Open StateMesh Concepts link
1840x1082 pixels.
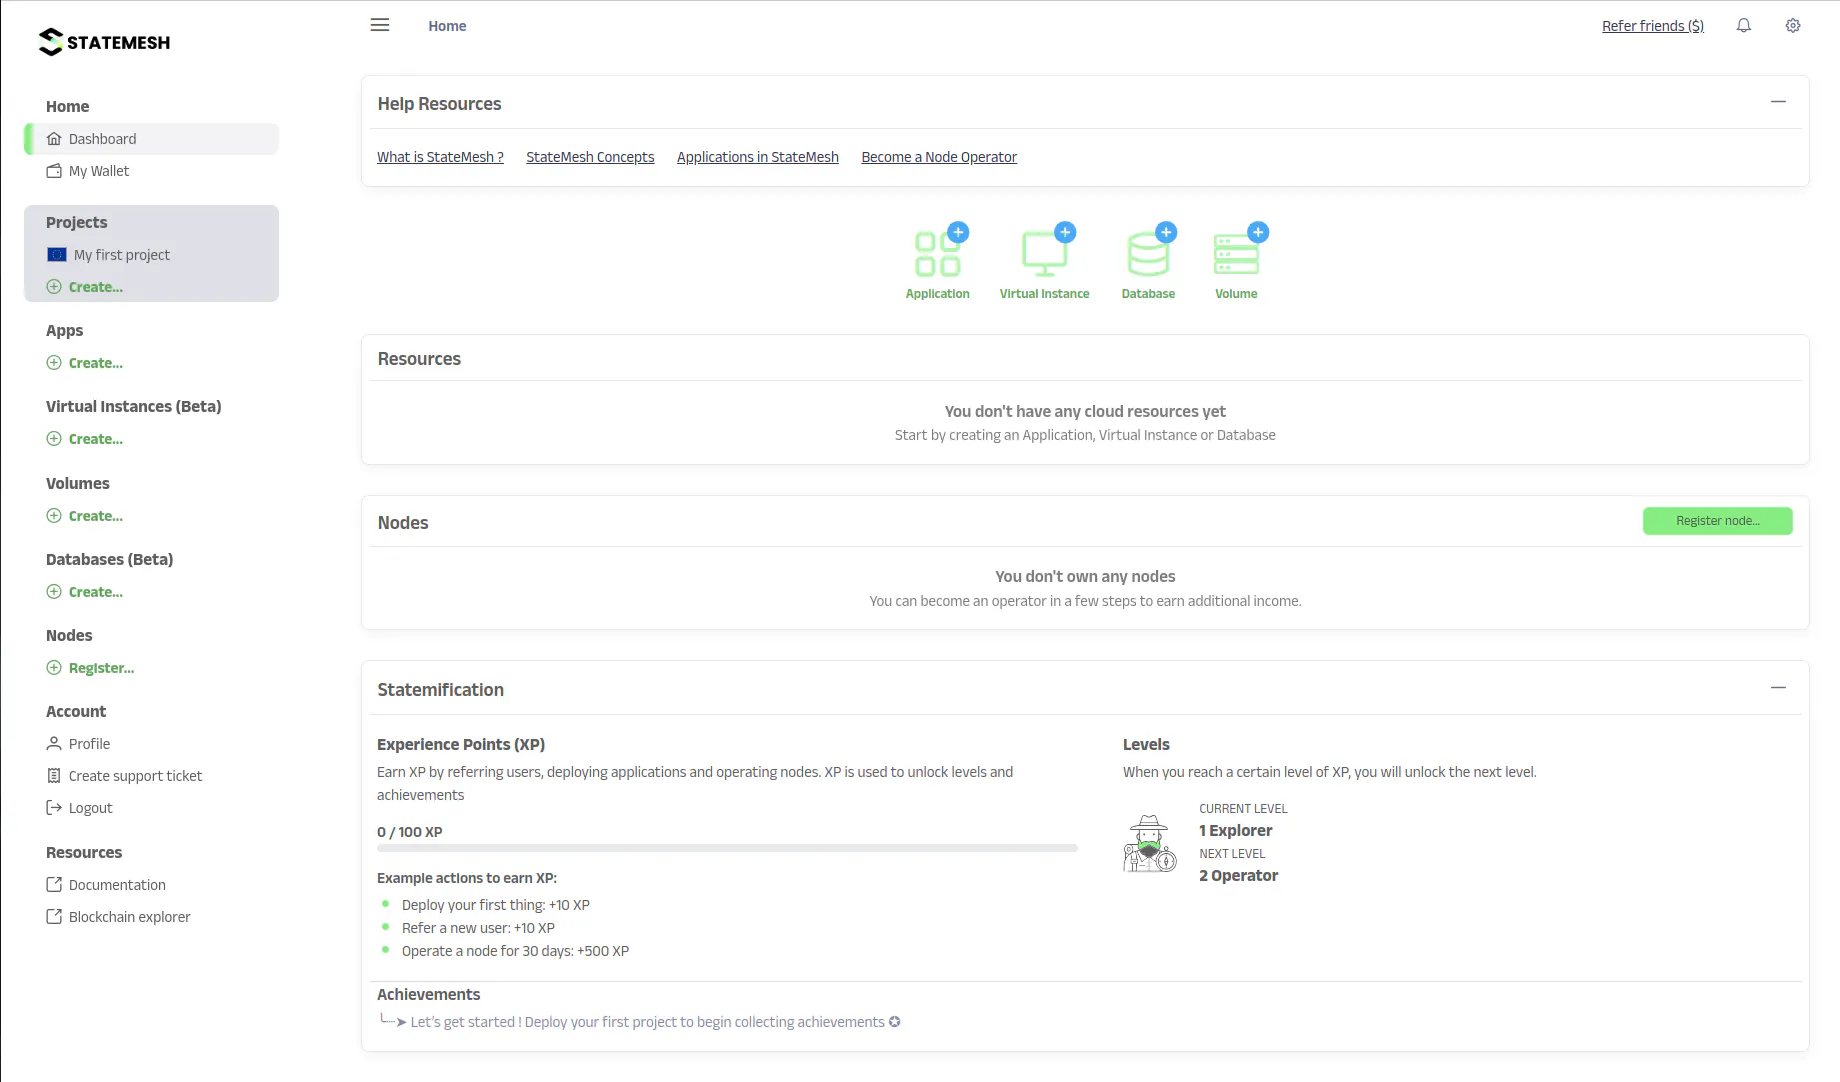(590, 157)
